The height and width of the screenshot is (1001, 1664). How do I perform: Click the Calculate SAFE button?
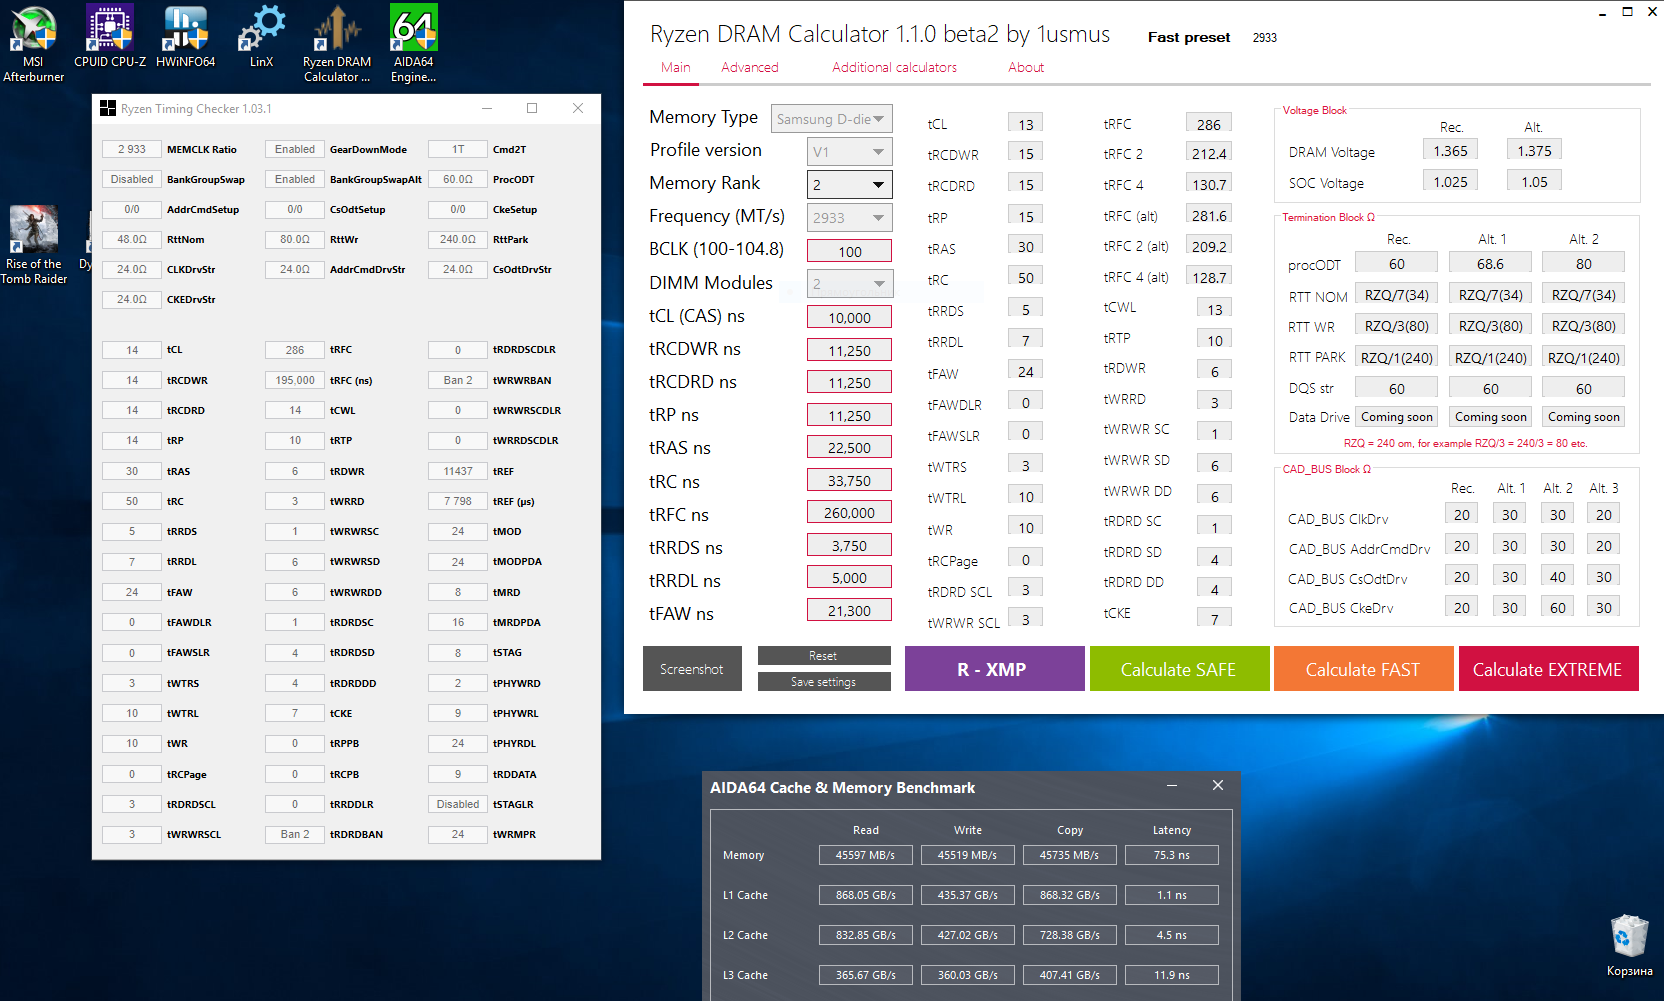point(1179,669)
